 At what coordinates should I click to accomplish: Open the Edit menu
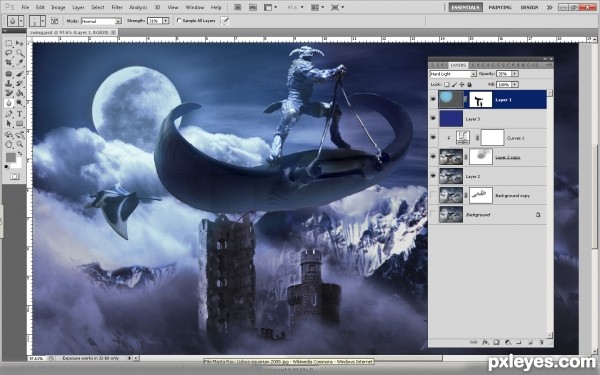(40, 7)
